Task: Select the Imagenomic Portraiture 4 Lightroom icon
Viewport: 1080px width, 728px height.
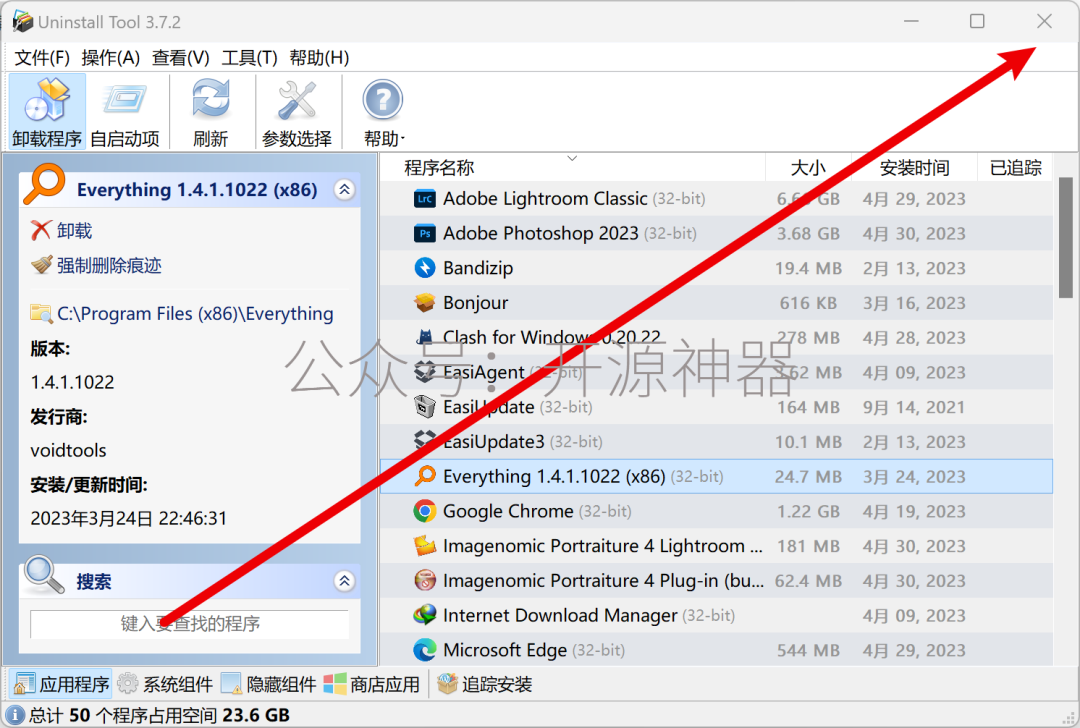Action: coord(425,545)
